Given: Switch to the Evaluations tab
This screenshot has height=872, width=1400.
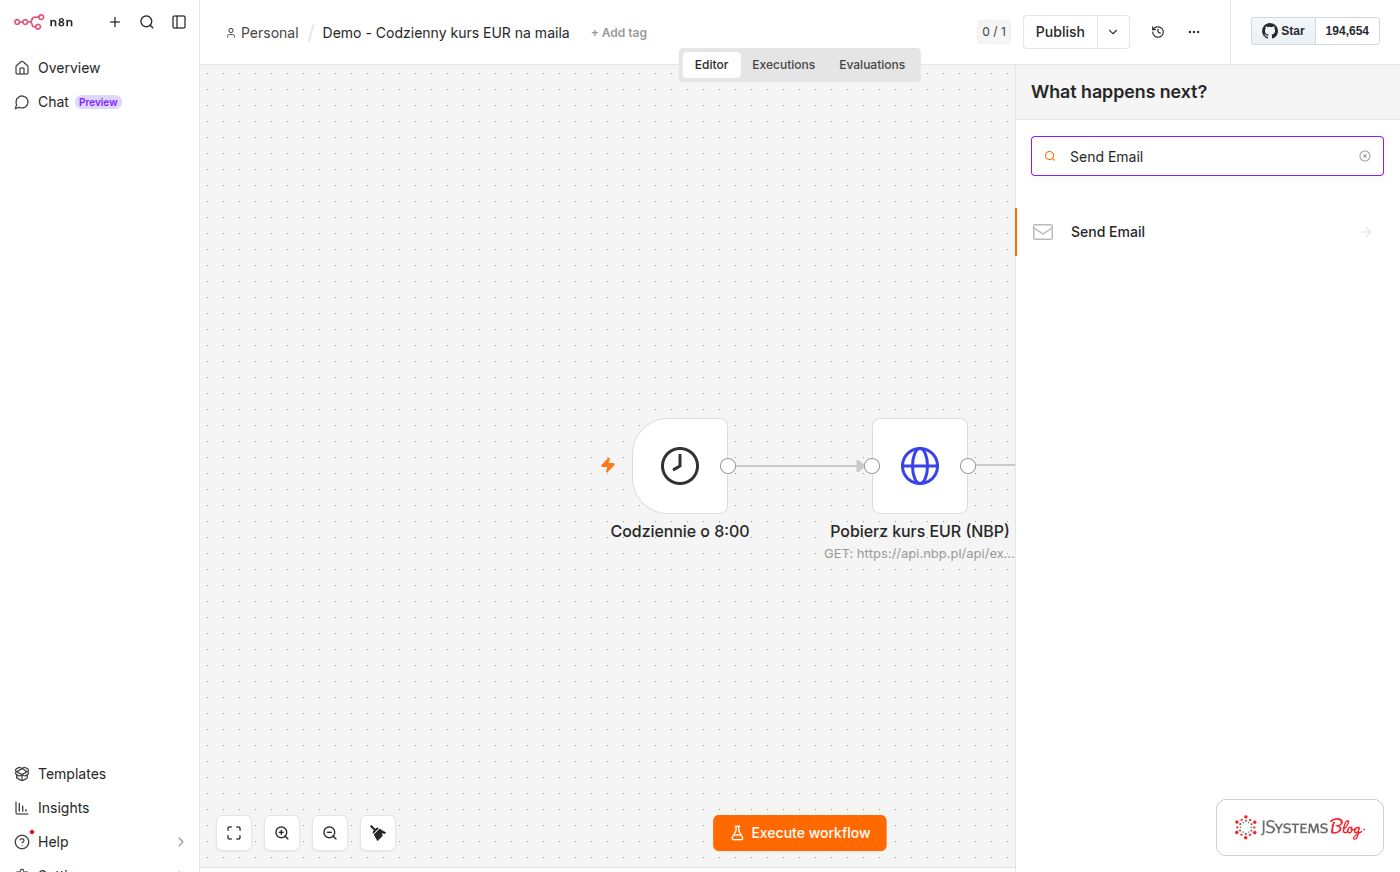Looking at the screenshot, I should click(872, 65).
